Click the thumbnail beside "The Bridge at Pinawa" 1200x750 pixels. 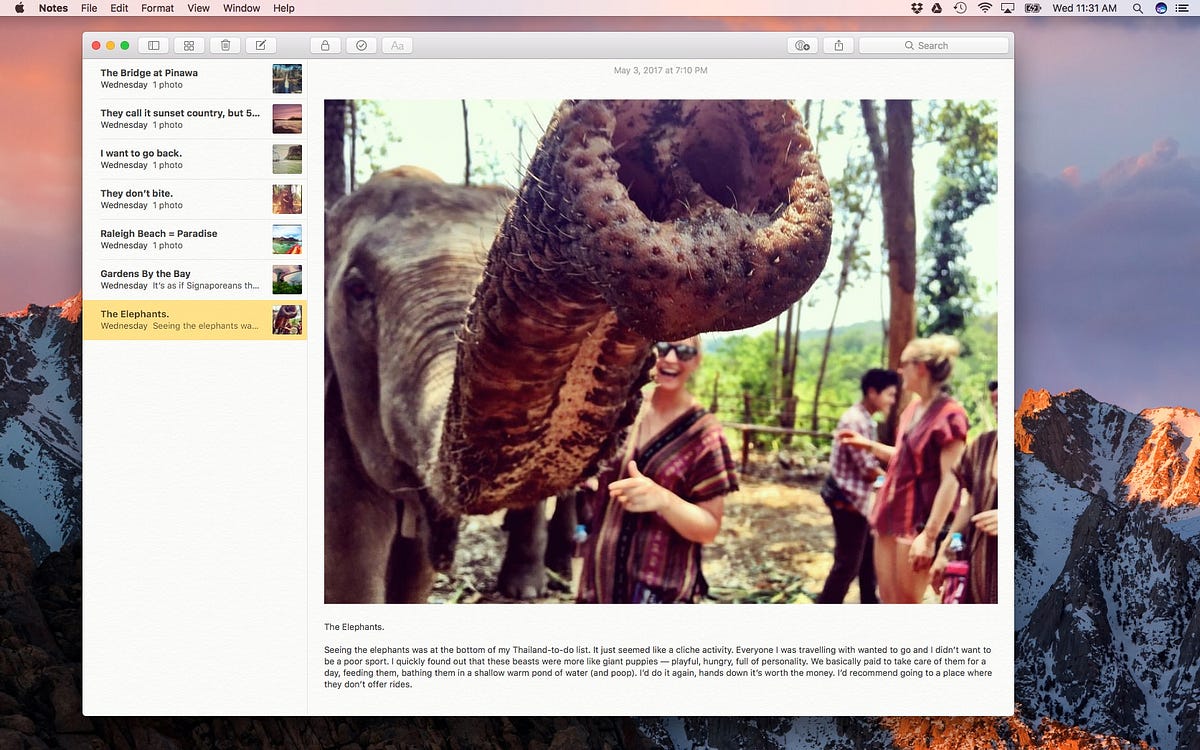point(287,79)
